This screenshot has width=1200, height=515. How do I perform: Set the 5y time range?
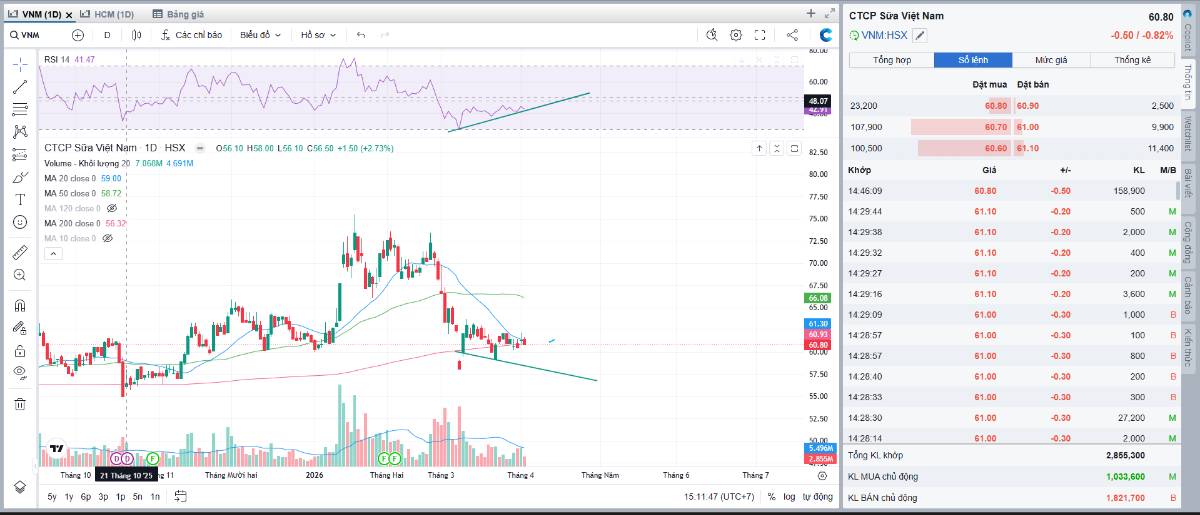coord(52,496)
